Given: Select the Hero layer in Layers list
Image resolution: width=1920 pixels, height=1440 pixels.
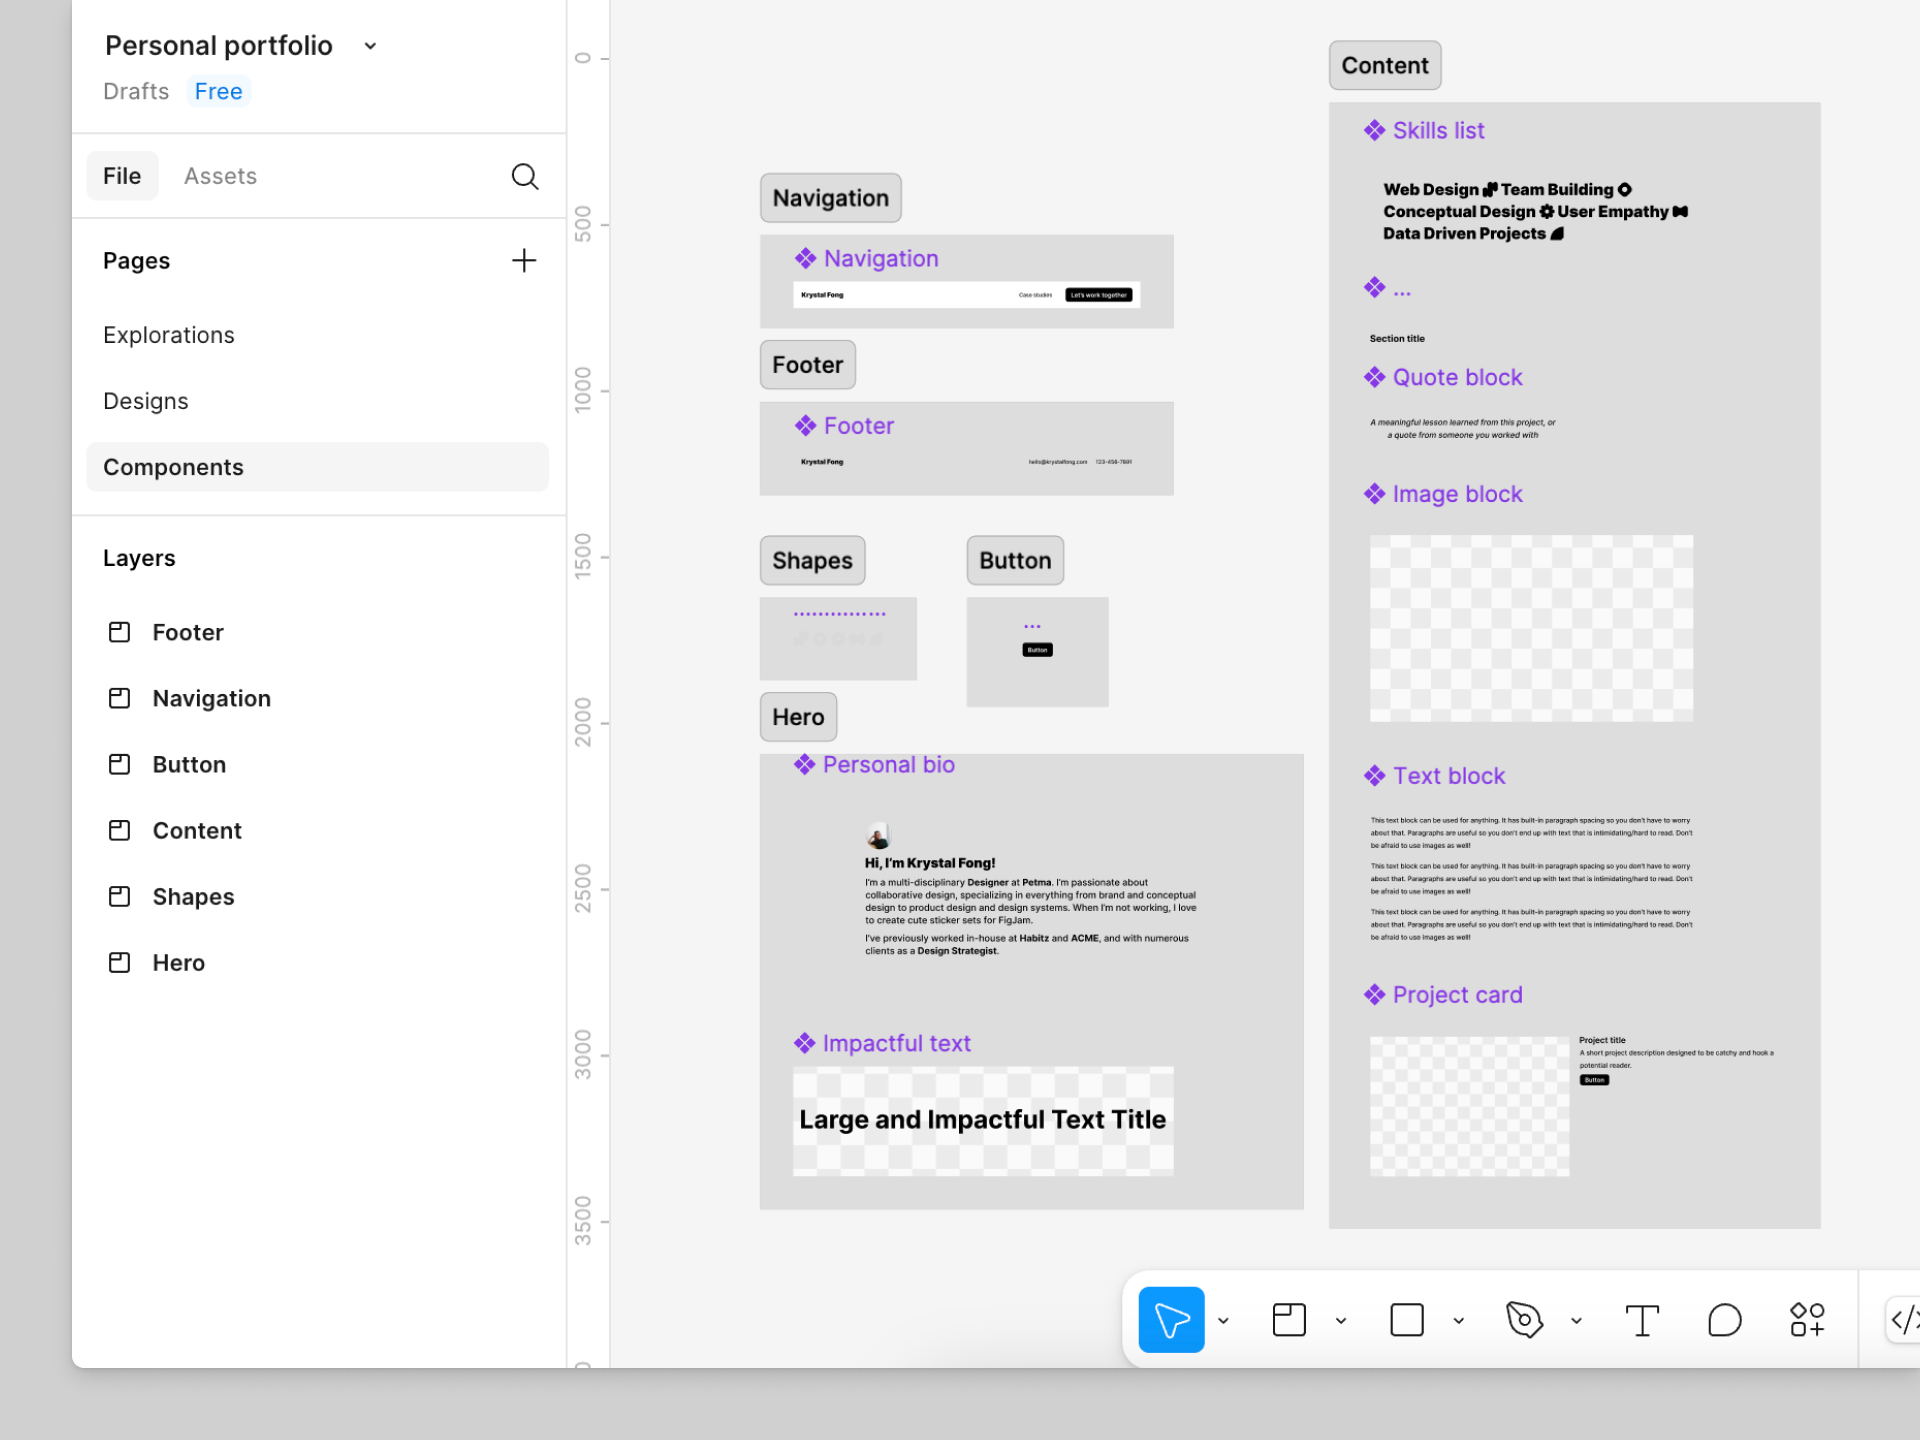Looking at the screenshot, I should pyautogui.click(x=178, y=963).
